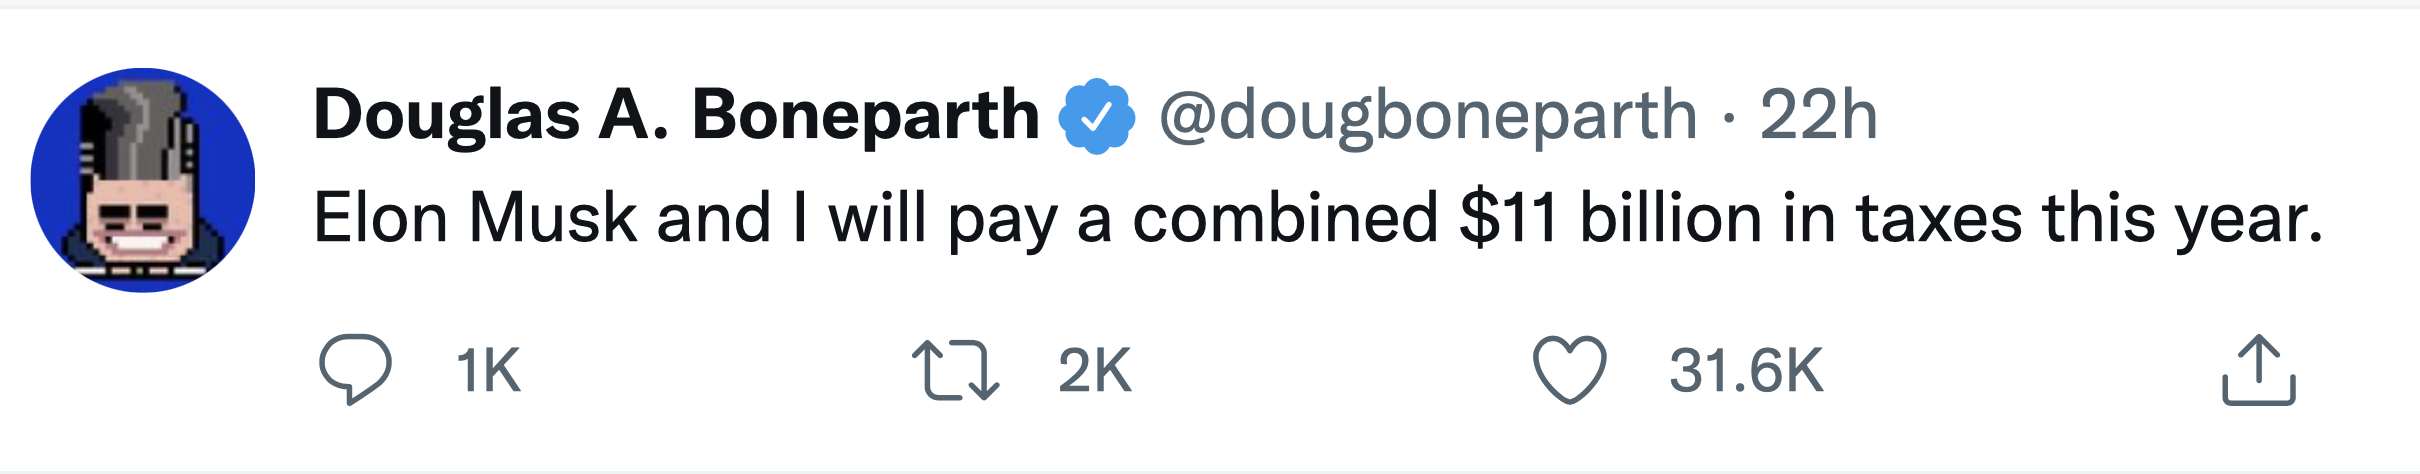The width and height of the screenshot is (2420, 474).
Task: Click the 1K reply count
Action: pyautogui.click(x=488, y=371)
